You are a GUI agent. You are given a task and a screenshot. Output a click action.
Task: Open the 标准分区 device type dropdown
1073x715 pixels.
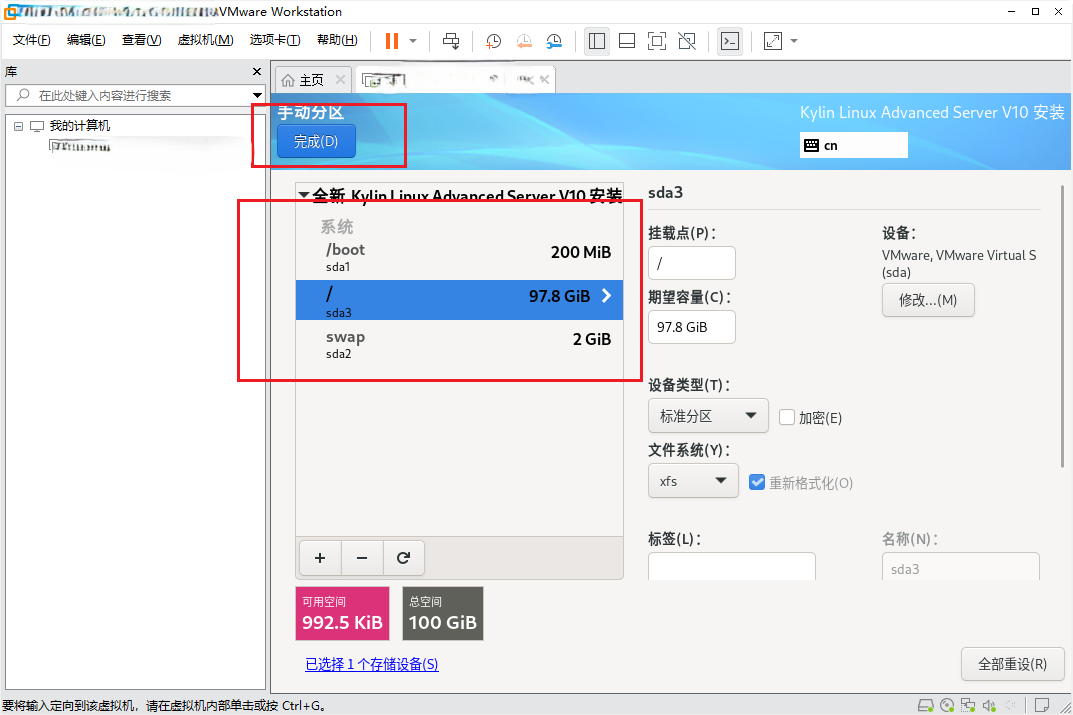[708, 416]
